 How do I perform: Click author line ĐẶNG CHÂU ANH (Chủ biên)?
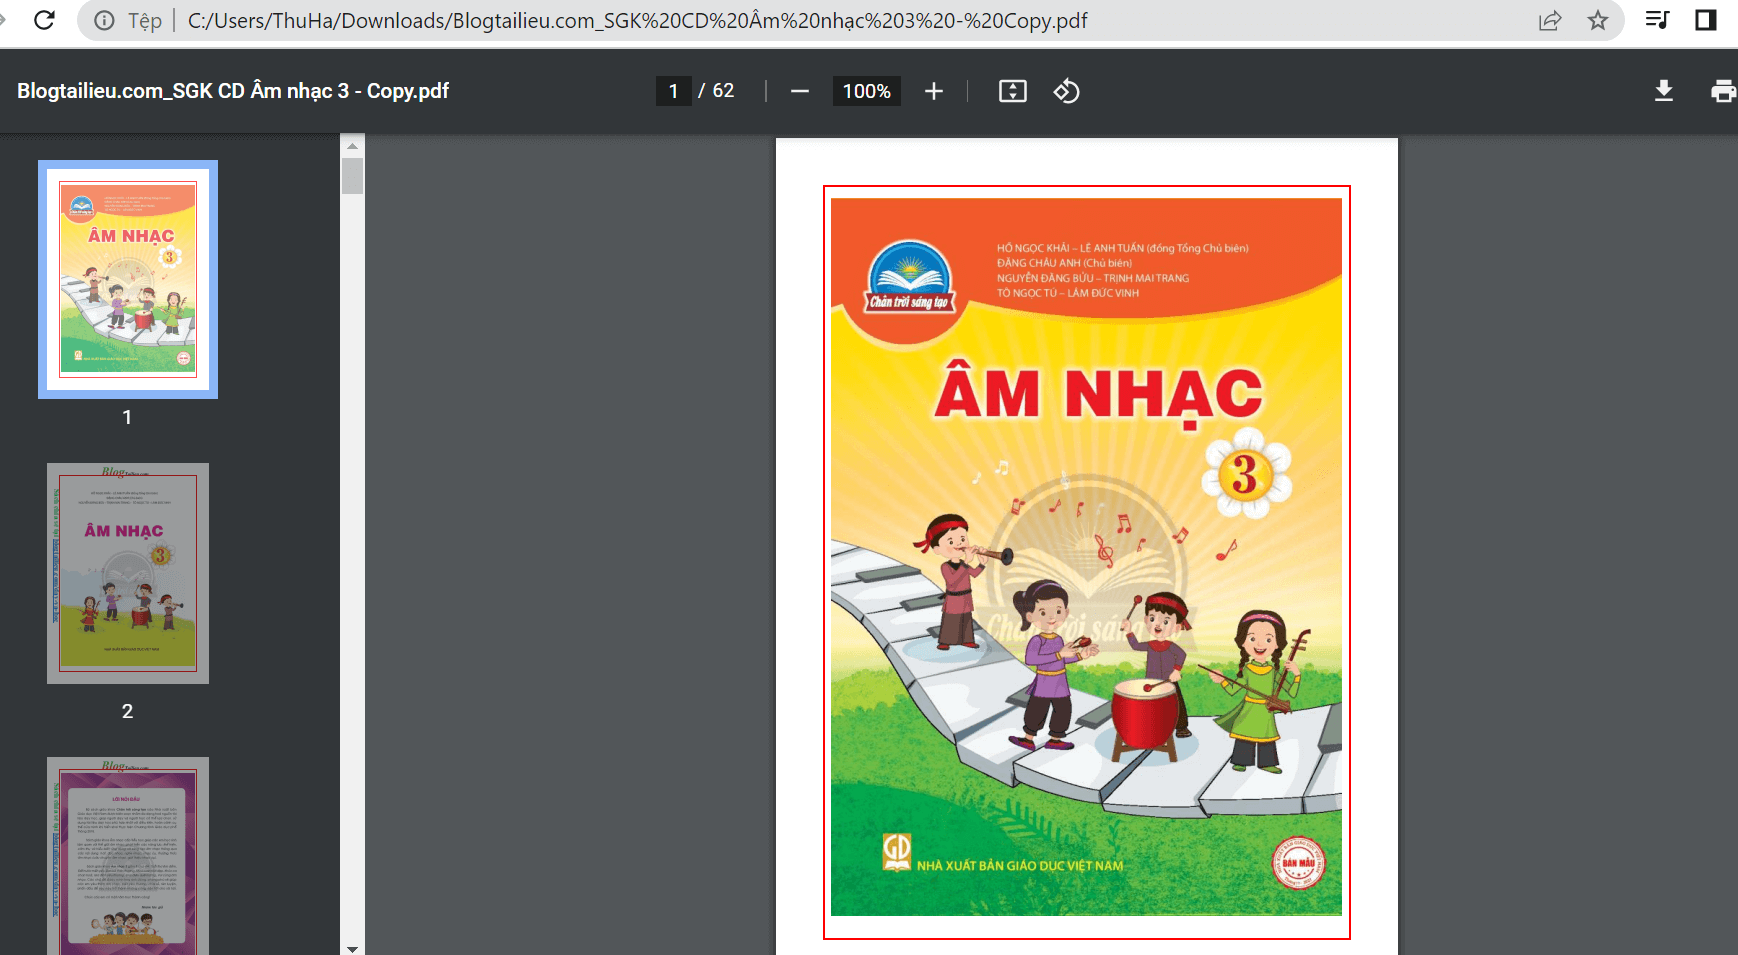pyautogui.click(x=1064, y=263)
